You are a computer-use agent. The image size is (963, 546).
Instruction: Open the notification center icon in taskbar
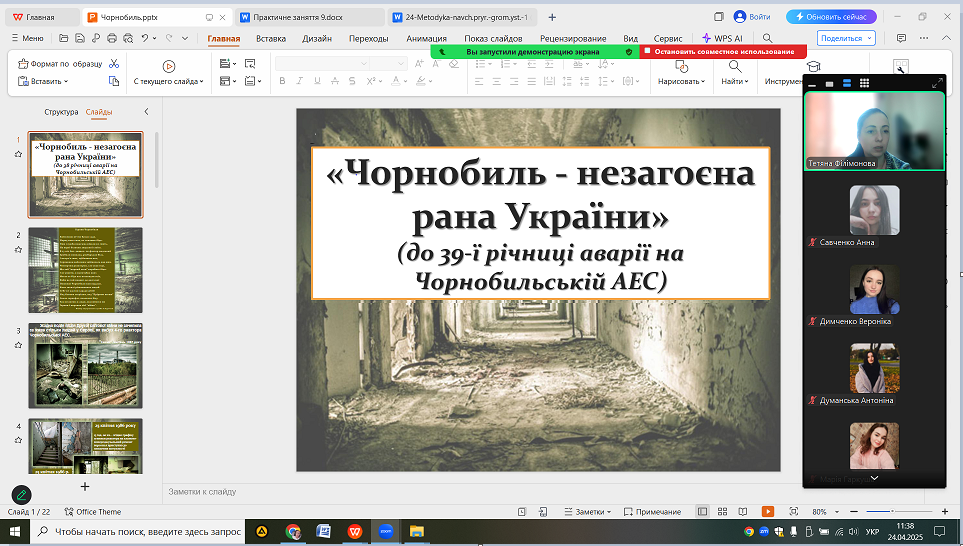[939, 531]
